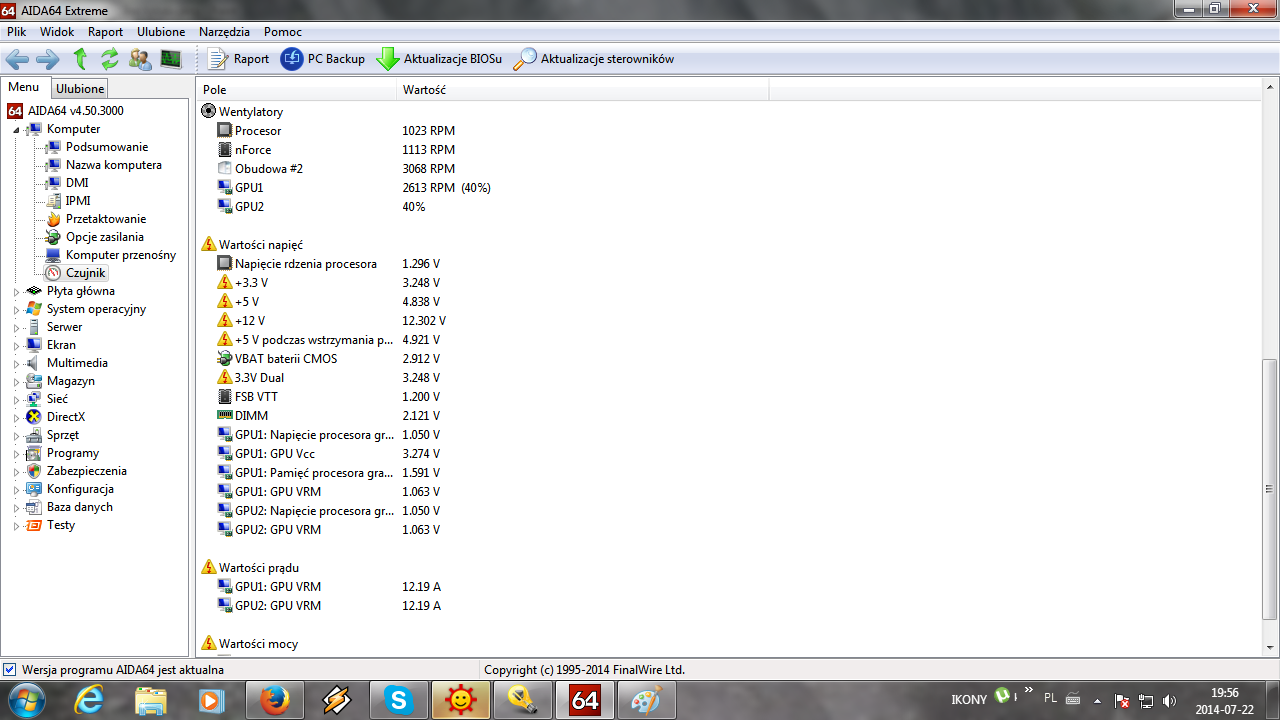
Task: Expand the Ekran tree node
Action: tap(17, 346)
